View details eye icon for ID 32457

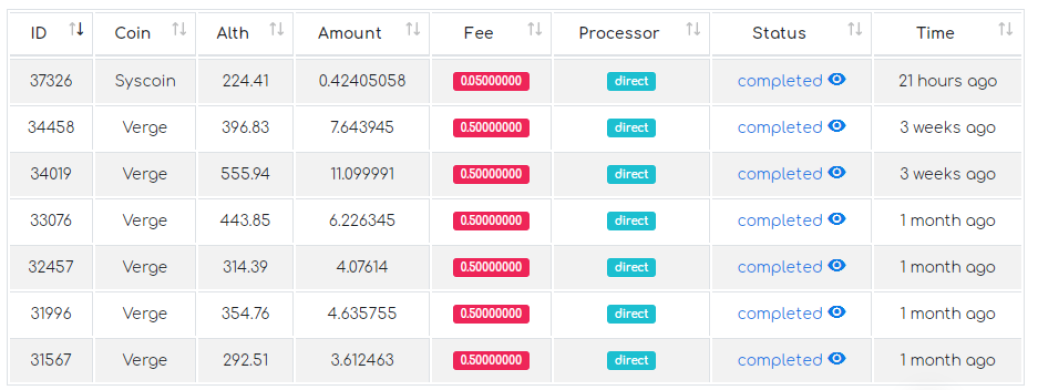pyautogui.click(x=837, y=266)
